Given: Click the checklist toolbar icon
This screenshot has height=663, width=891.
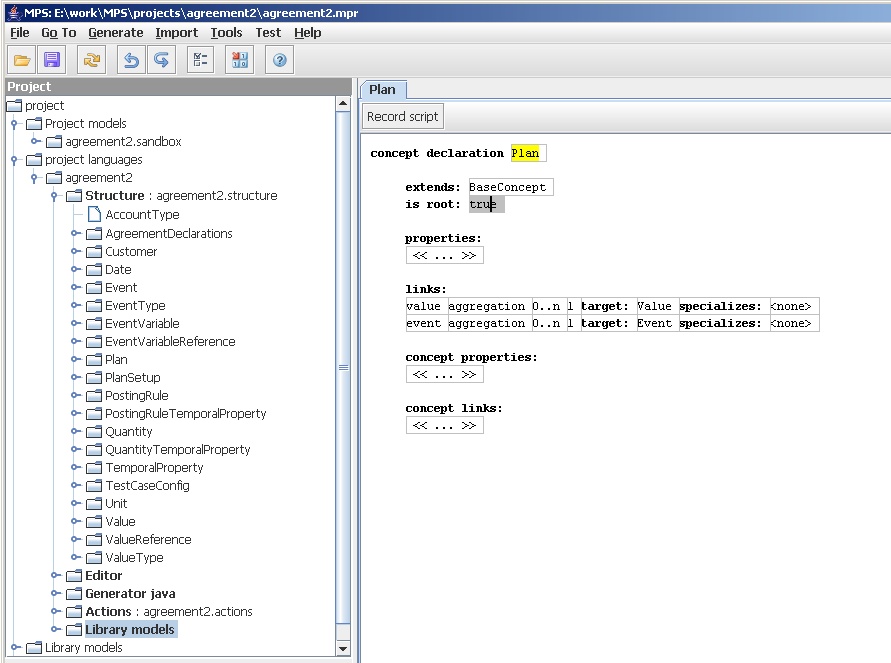Looking at the screenshot, I should pos(200,61).
